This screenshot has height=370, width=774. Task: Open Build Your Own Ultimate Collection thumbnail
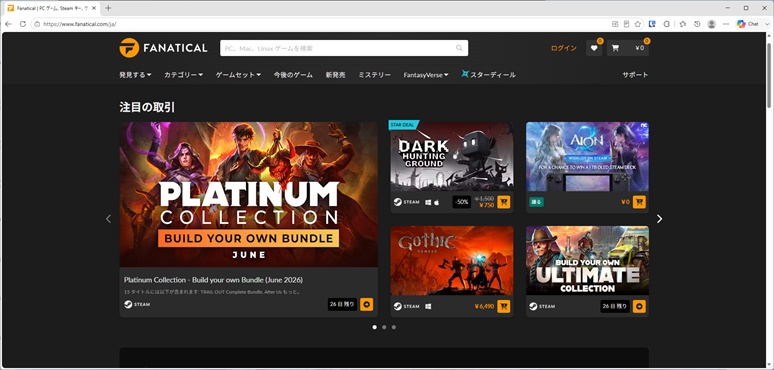(587, 261)
